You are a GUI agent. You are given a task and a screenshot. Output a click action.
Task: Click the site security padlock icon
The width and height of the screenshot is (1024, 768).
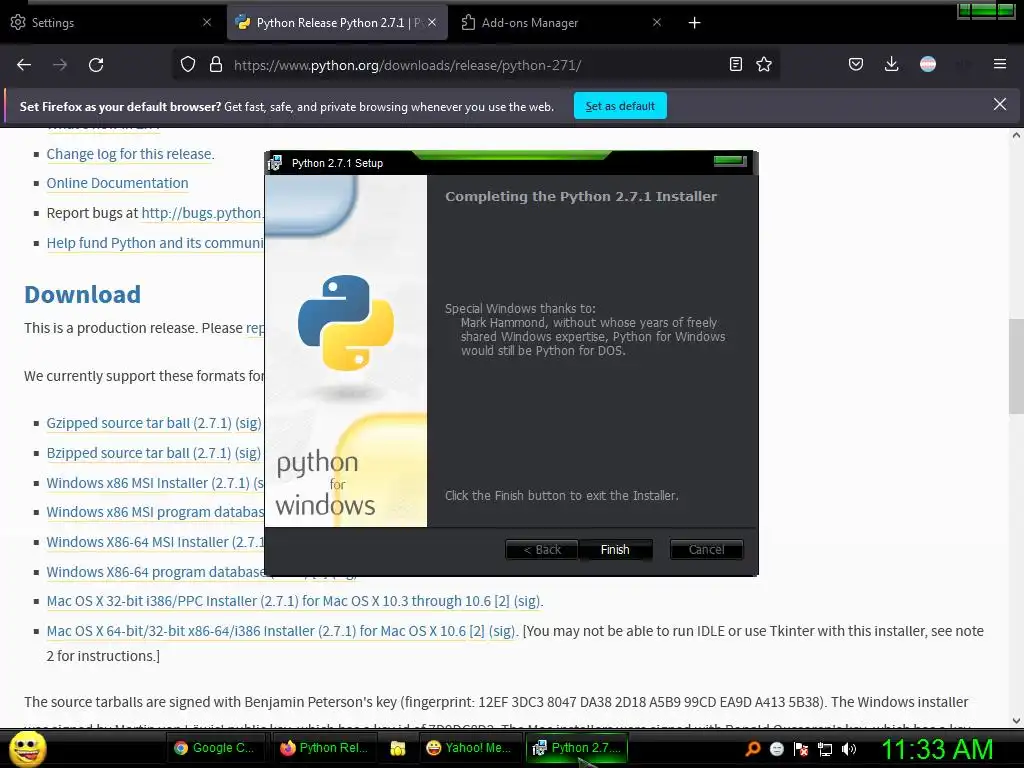coord(216,65)
